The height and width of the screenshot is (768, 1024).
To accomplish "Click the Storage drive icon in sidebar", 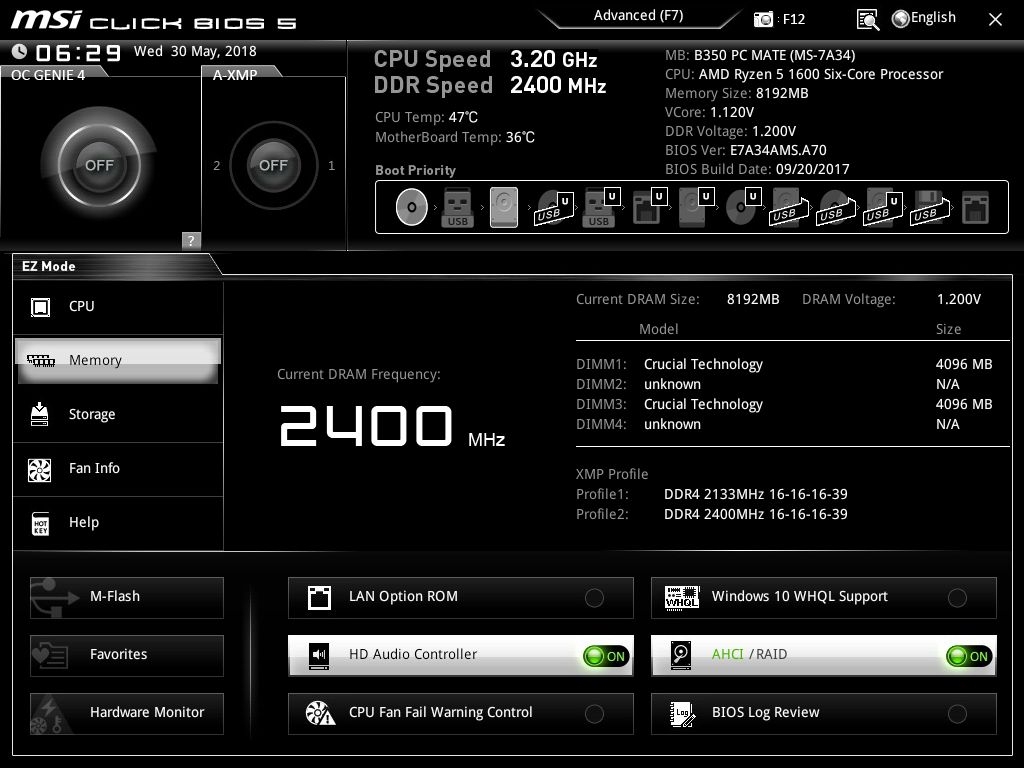I will tap(40, 414).
